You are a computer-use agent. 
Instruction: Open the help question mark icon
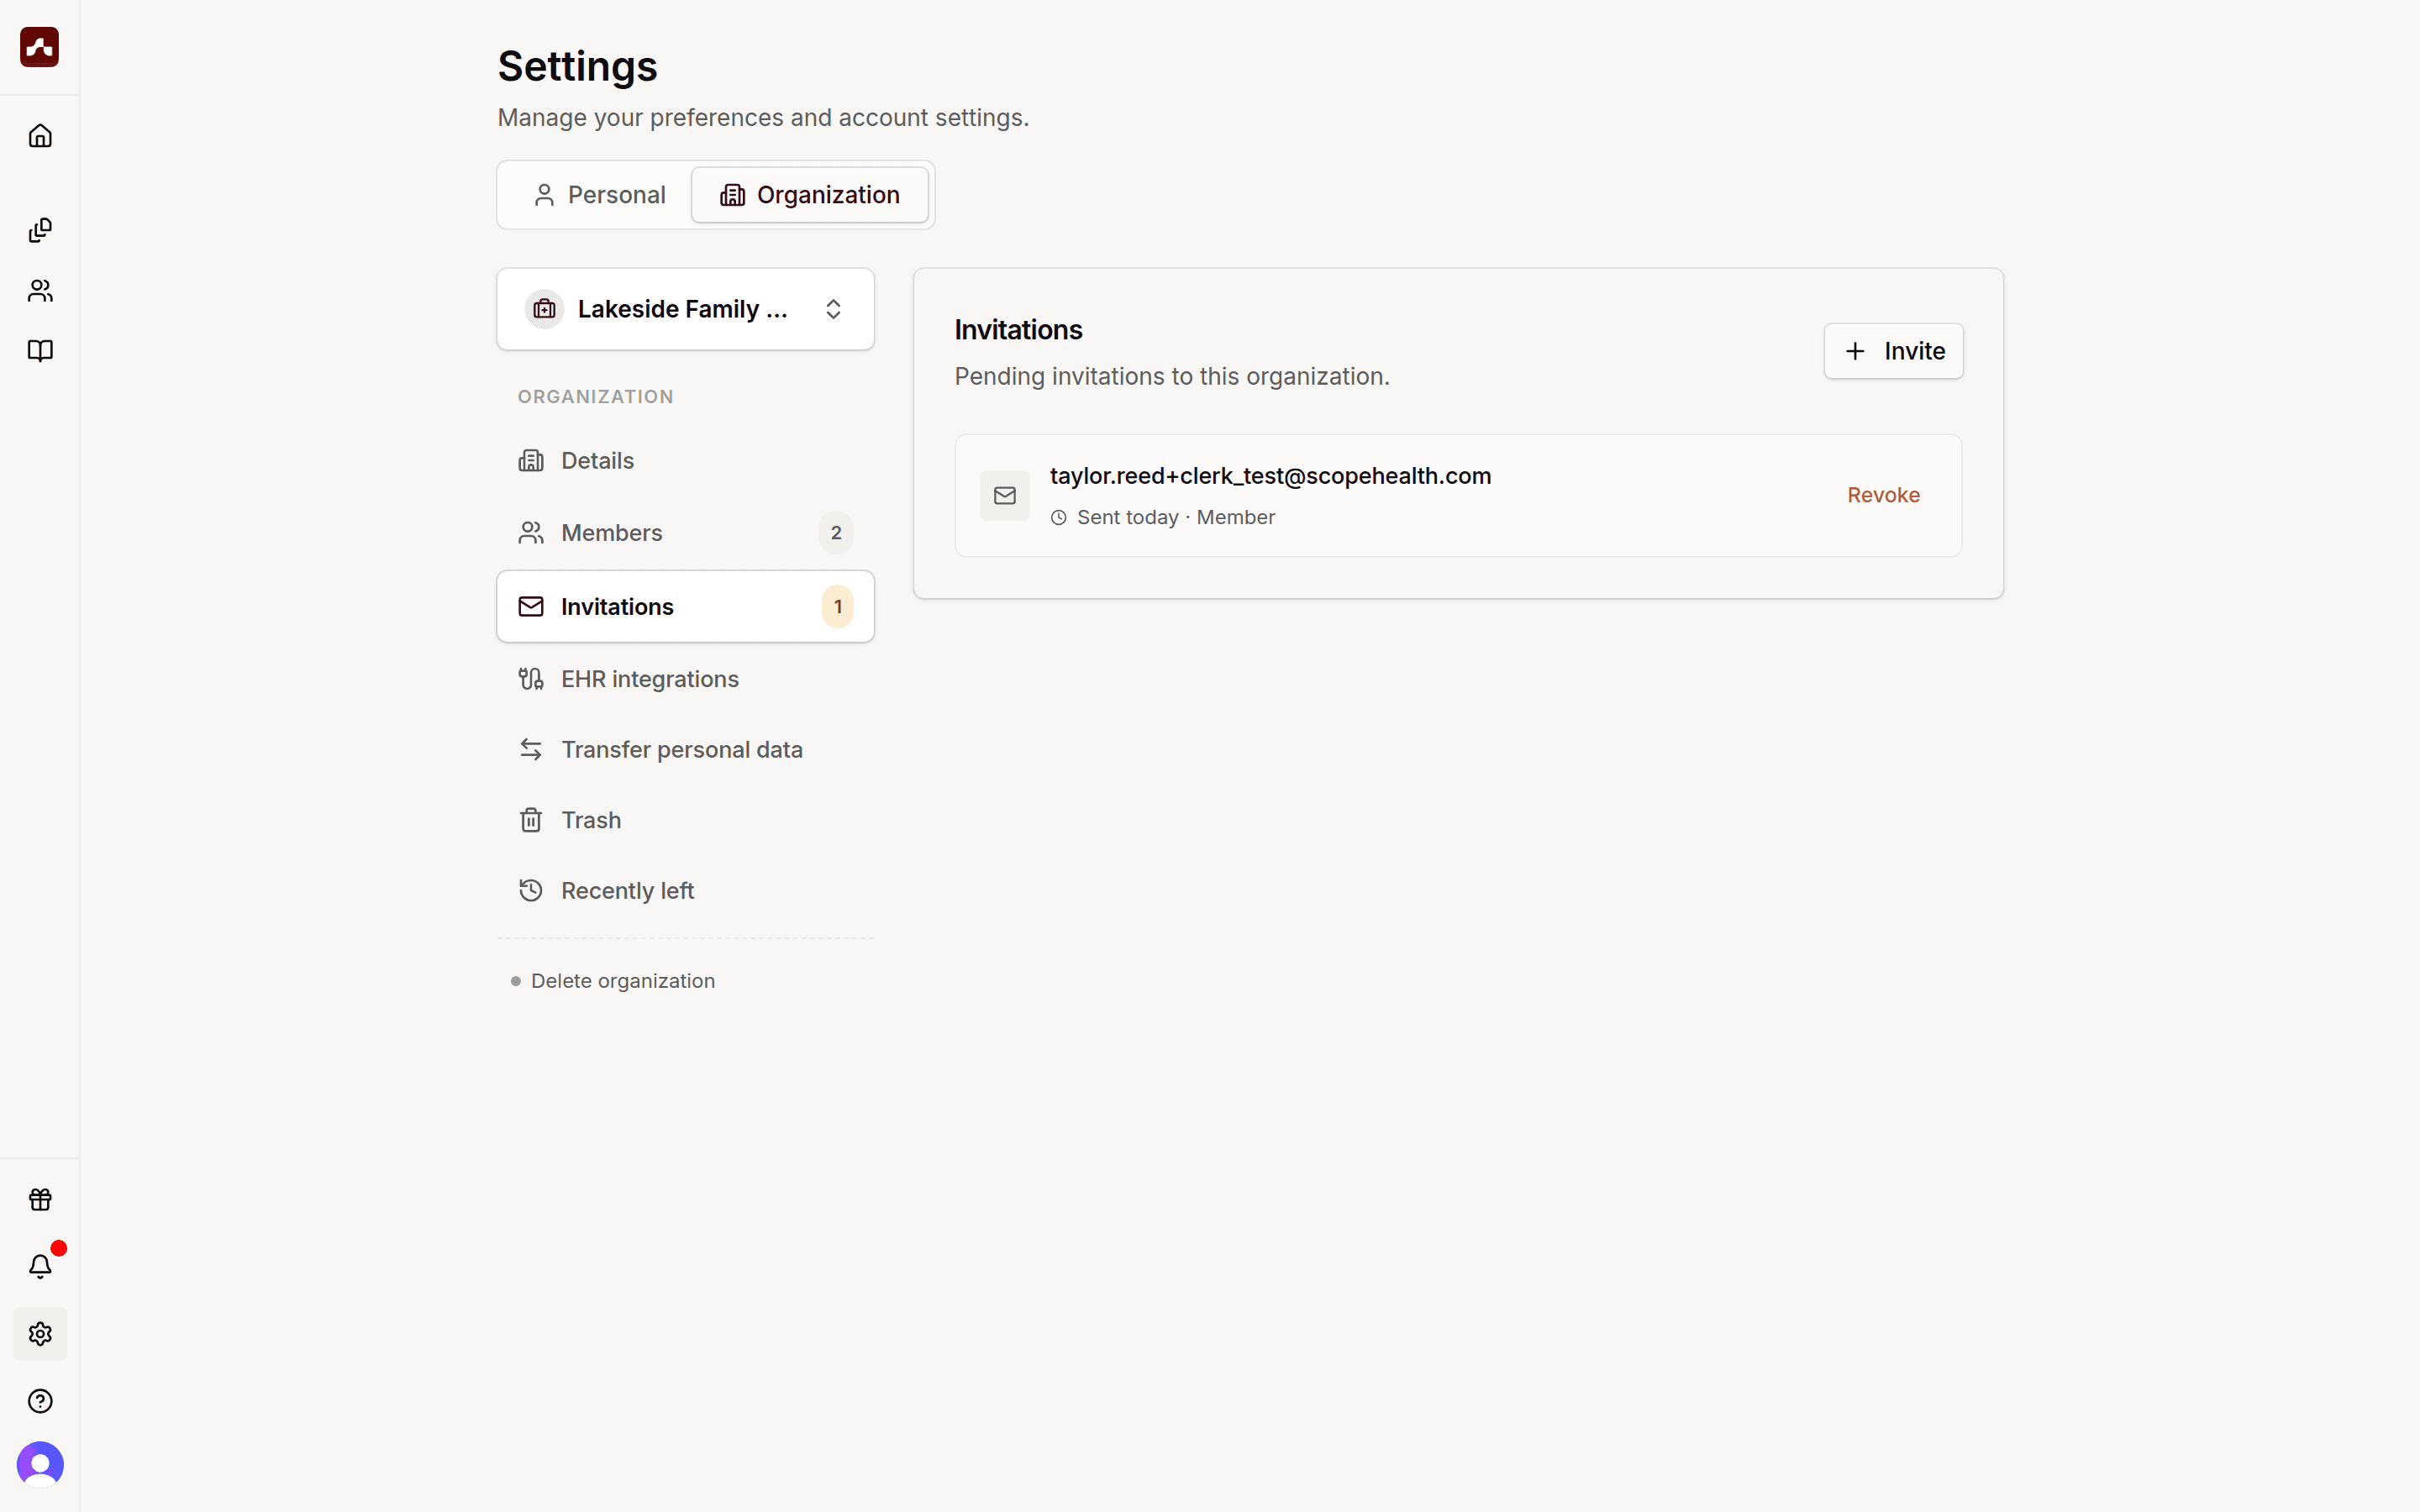coord(40,1401)
